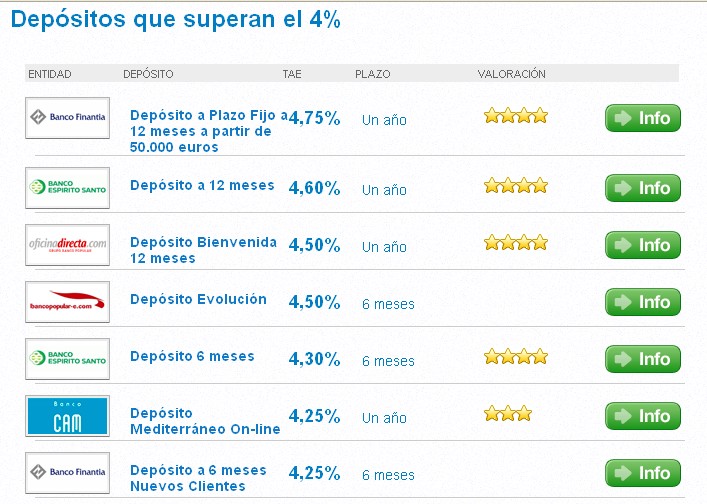The width and height of the screenshot is (707, 504).
Task: Click Banco Espirito Santo logo beside Depósito 6 meses
Action: 67,359
